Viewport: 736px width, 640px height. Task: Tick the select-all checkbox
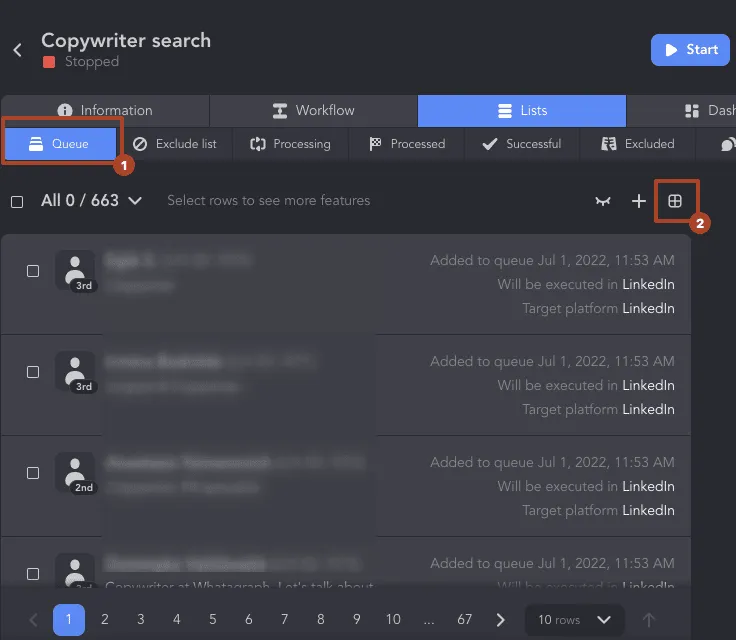tap(17, 202)
